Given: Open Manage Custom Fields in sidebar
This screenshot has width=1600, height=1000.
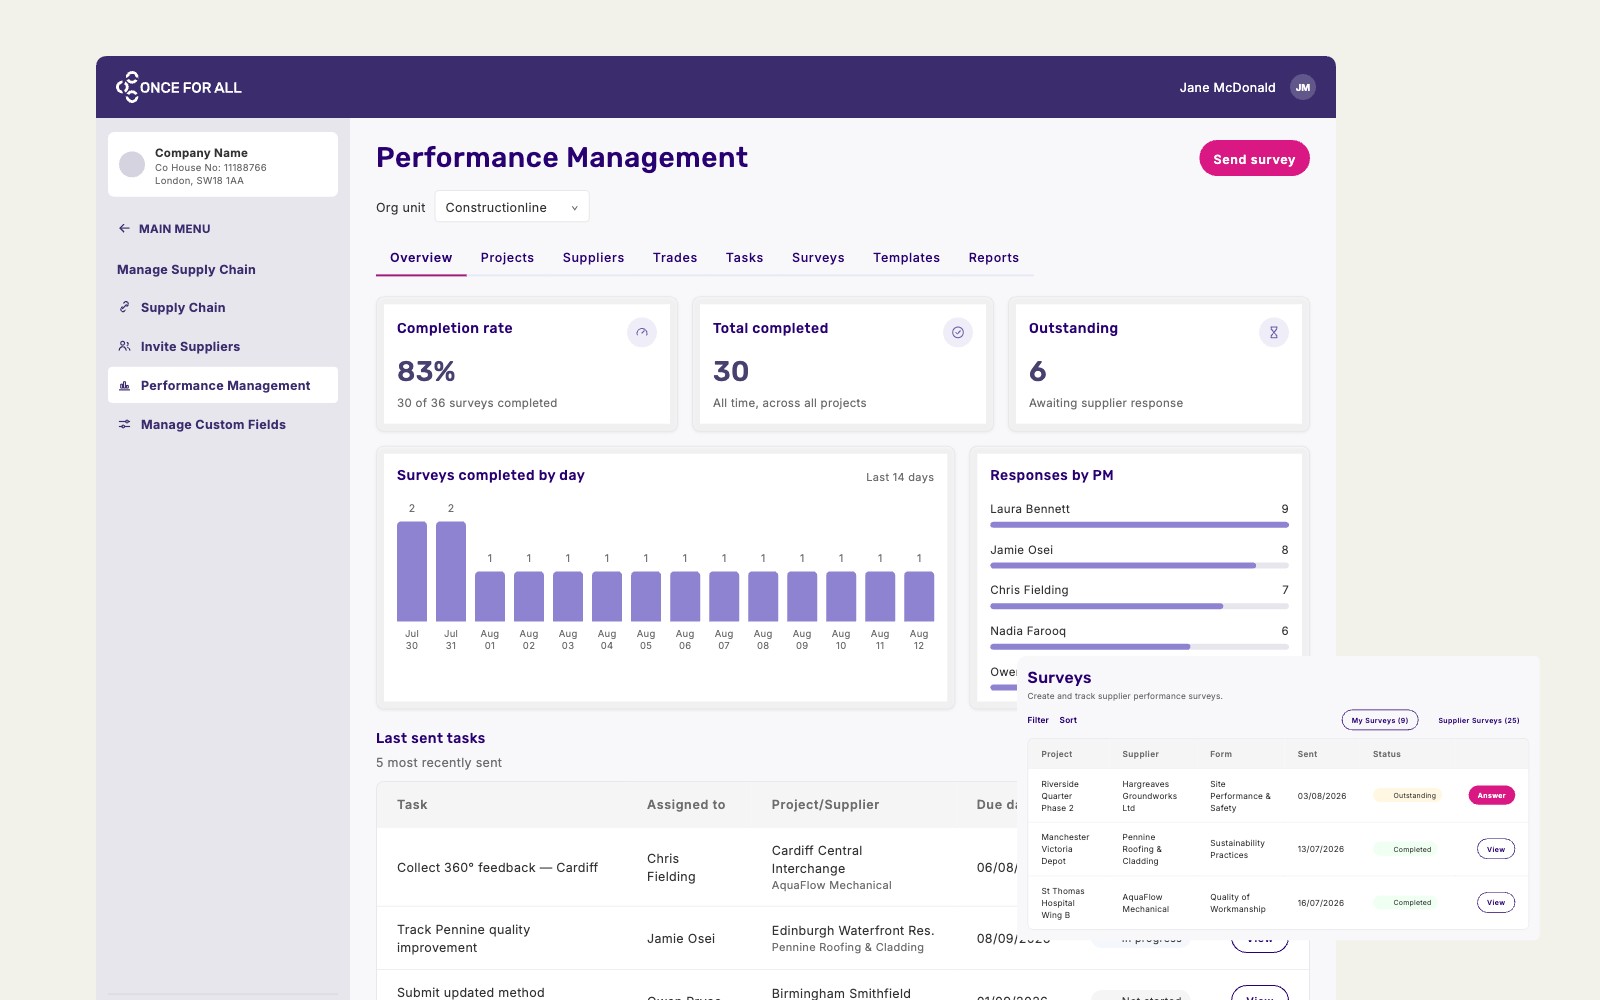Looking at the screenshot, I should [x=223, y=424].
